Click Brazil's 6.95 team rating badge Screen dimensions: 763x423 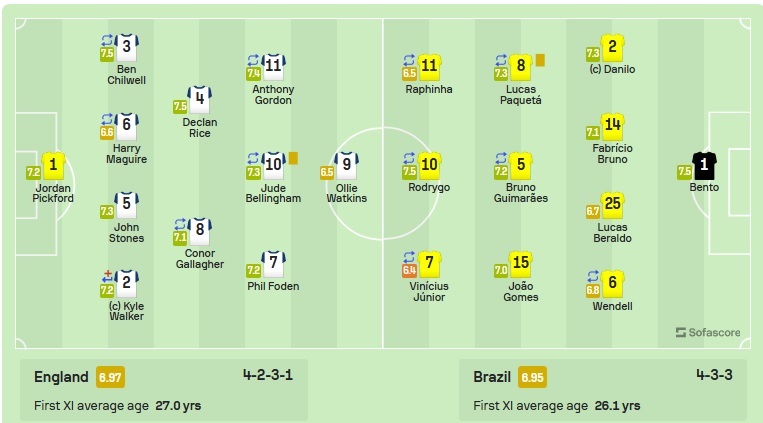[532, 377]
